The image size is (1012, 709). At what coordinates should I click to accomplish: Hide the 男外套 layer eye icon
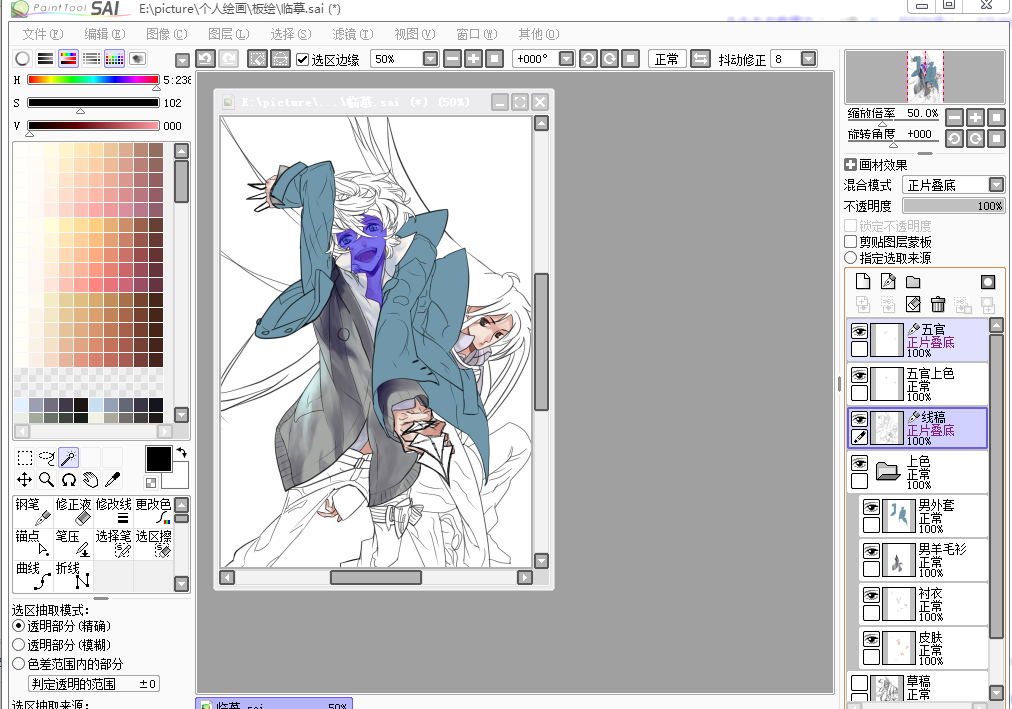coord(871,507)
